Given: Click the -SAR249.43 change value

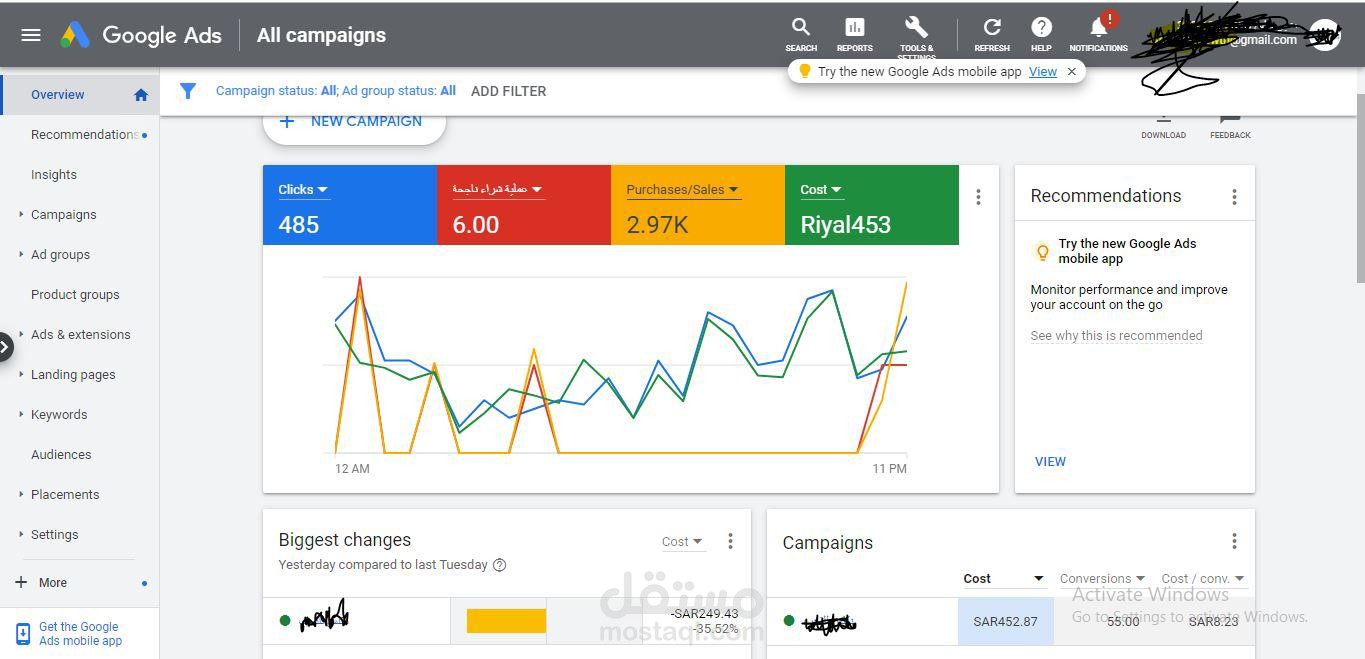Looking at the screenshot, I should (704, 614).
